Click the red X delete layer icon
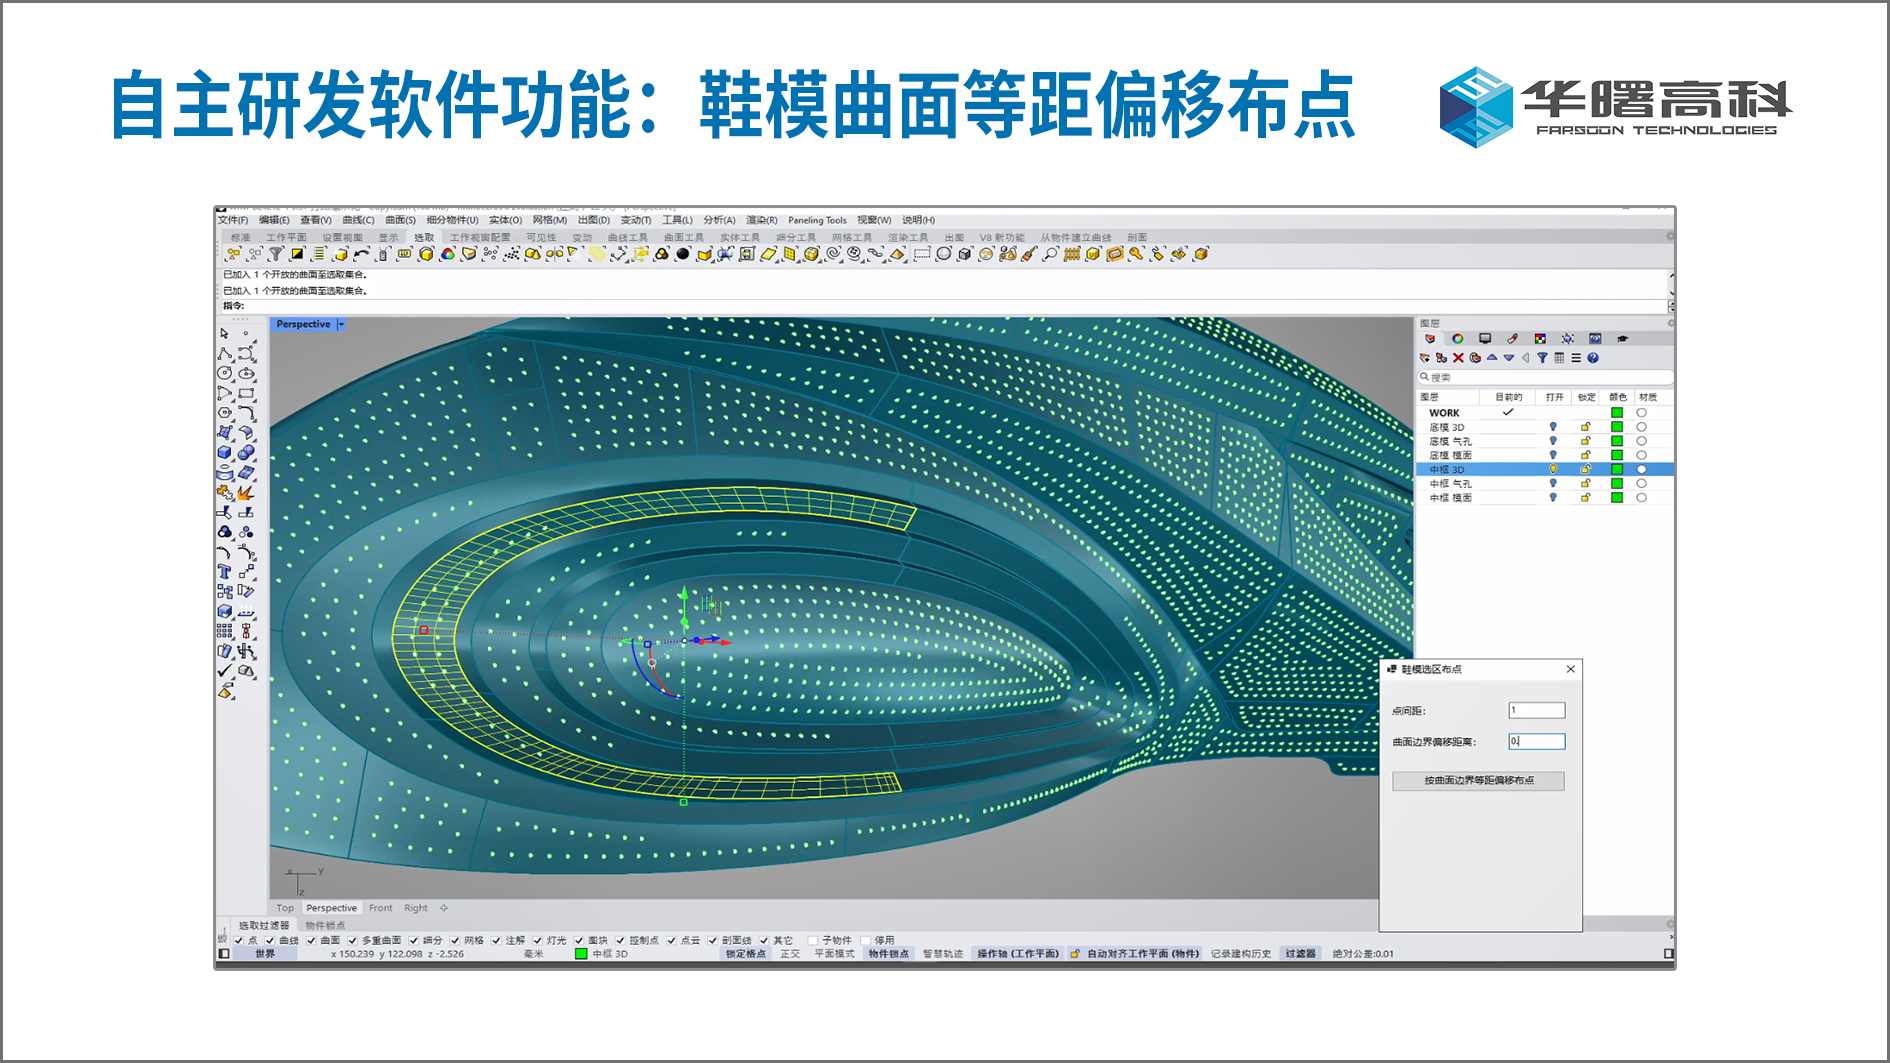This screenshot has height=1063, width=1890. pos(1458,358)
